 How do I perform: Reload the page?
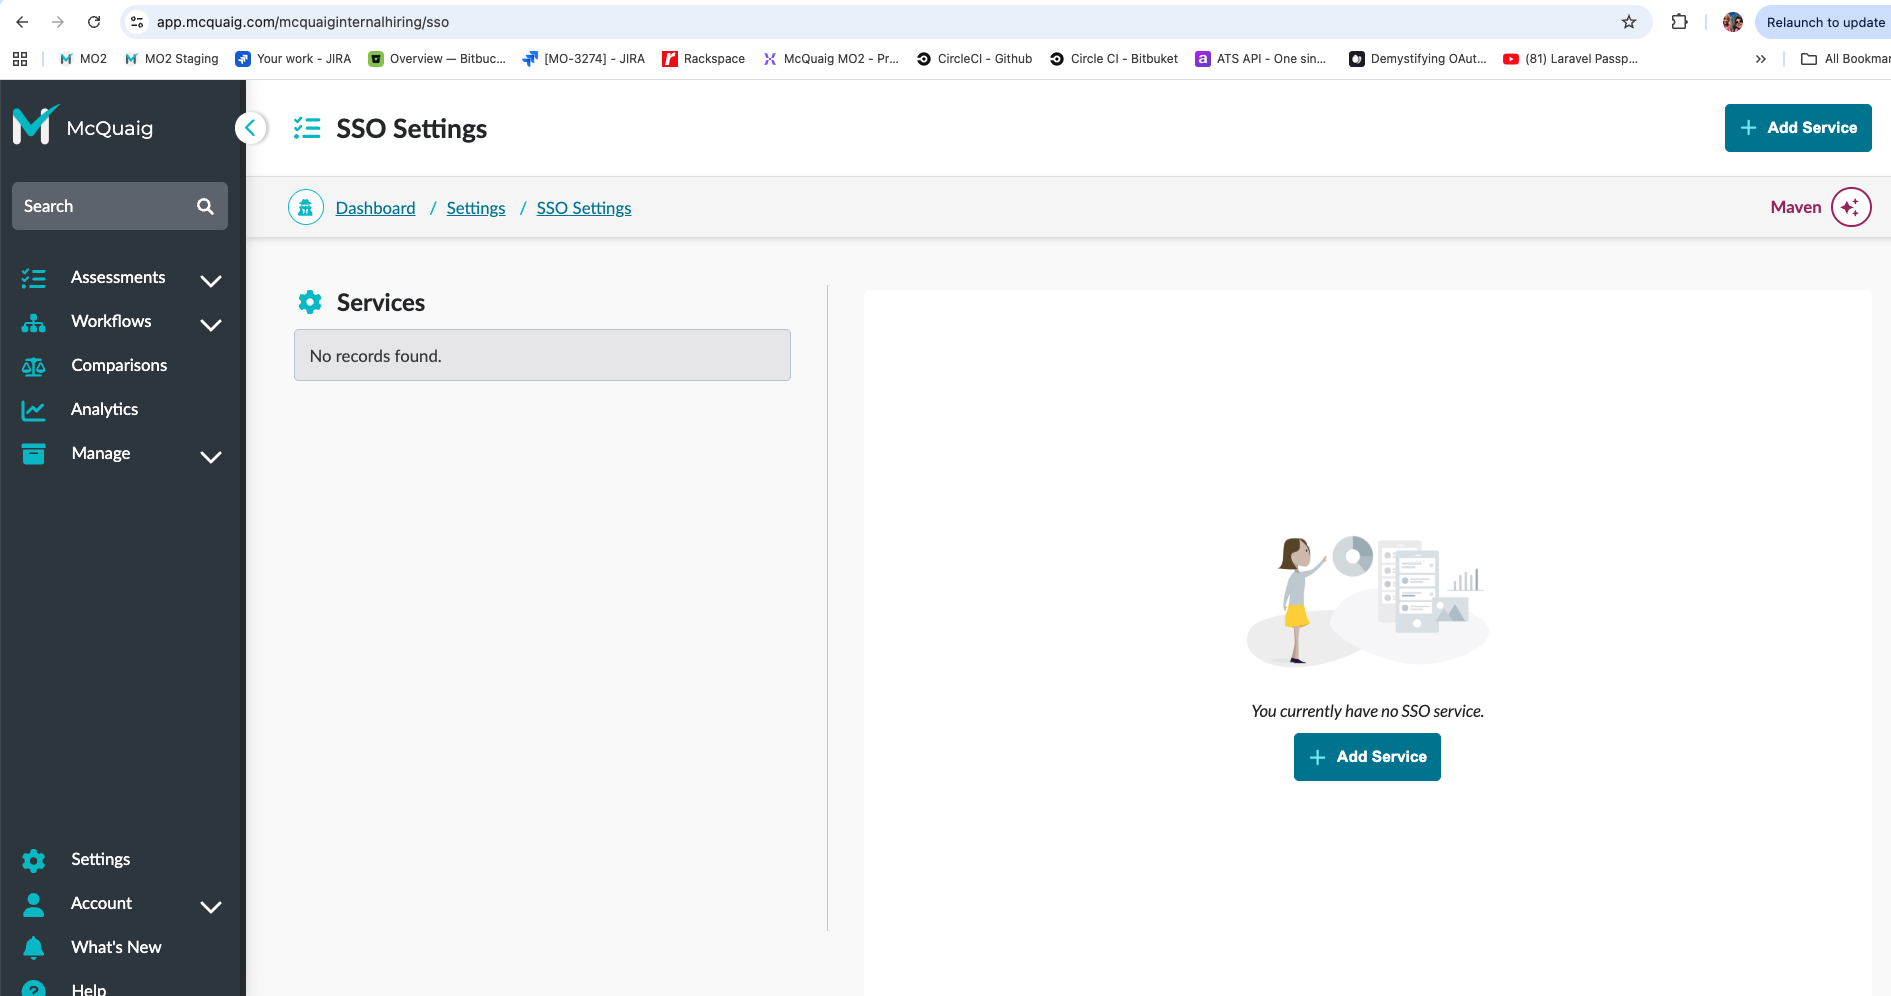94,22
